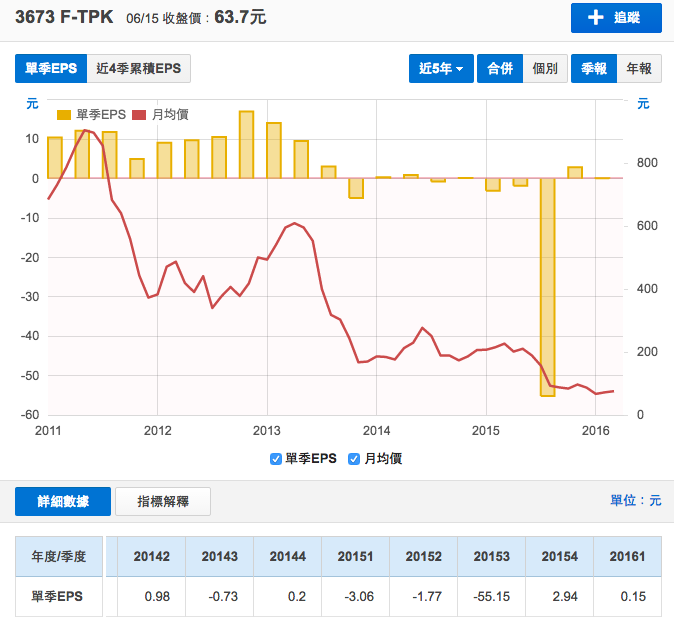674x628 pixels.
Task: Uncheck the 月均價 series checkbox
Action: 354,459
